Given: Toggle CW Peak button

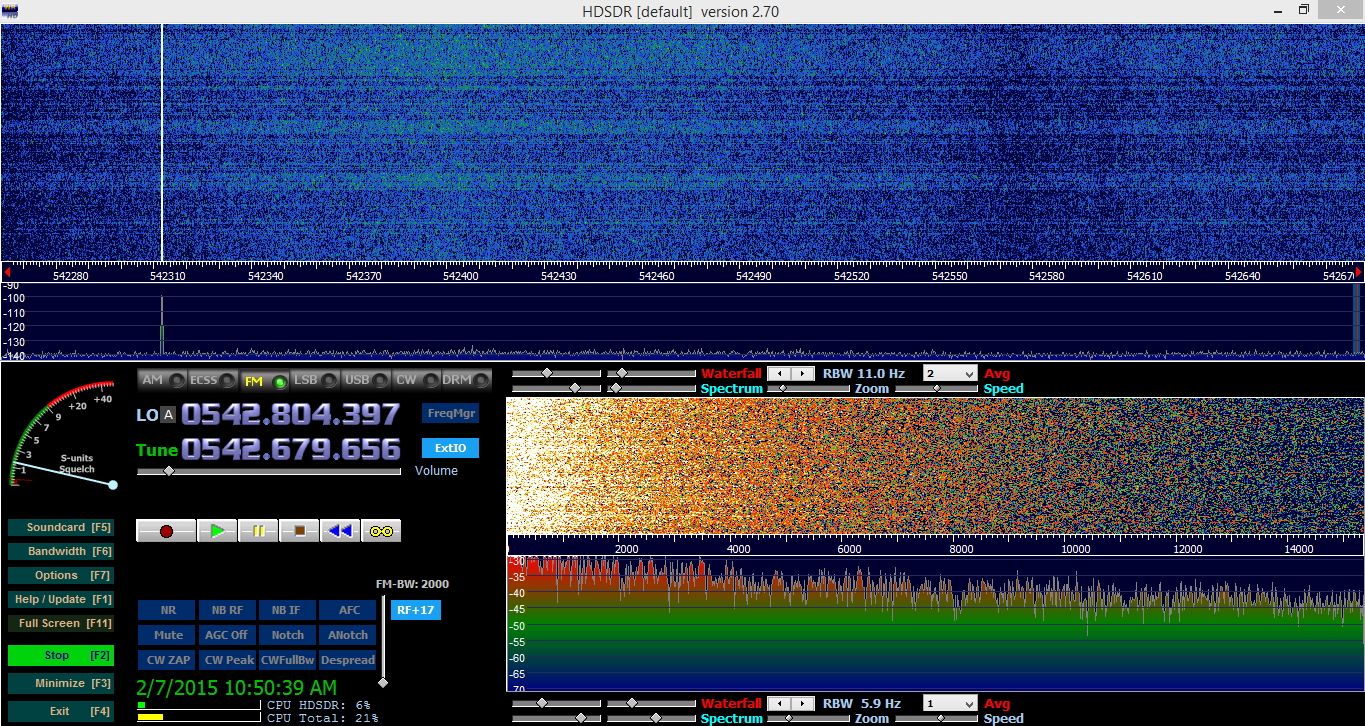Looking at the screenshot, I should pos(228,660).
